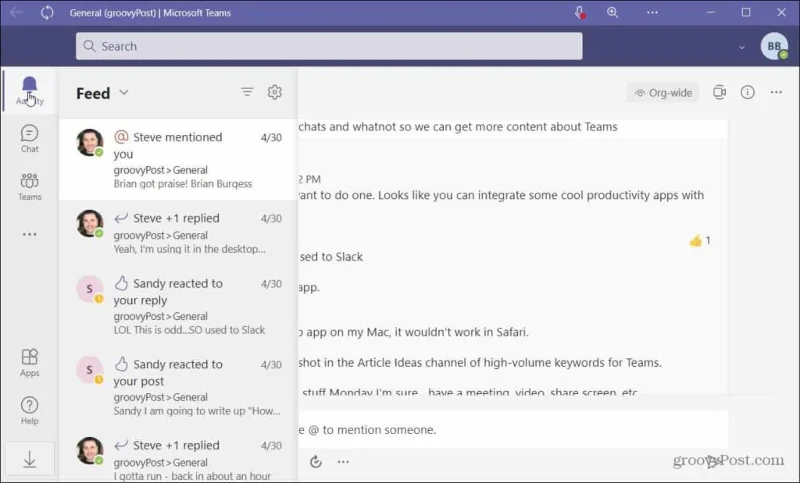Click message mentioning Safari on Mac
The width and height of the screenshot is (800, 483).
coord(413,332)
